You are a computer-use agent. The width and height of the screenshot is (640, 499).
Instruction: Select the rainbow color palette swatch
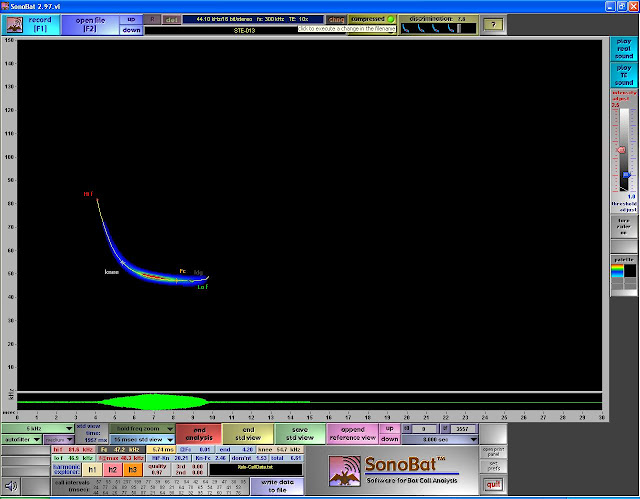click(617, 271)
